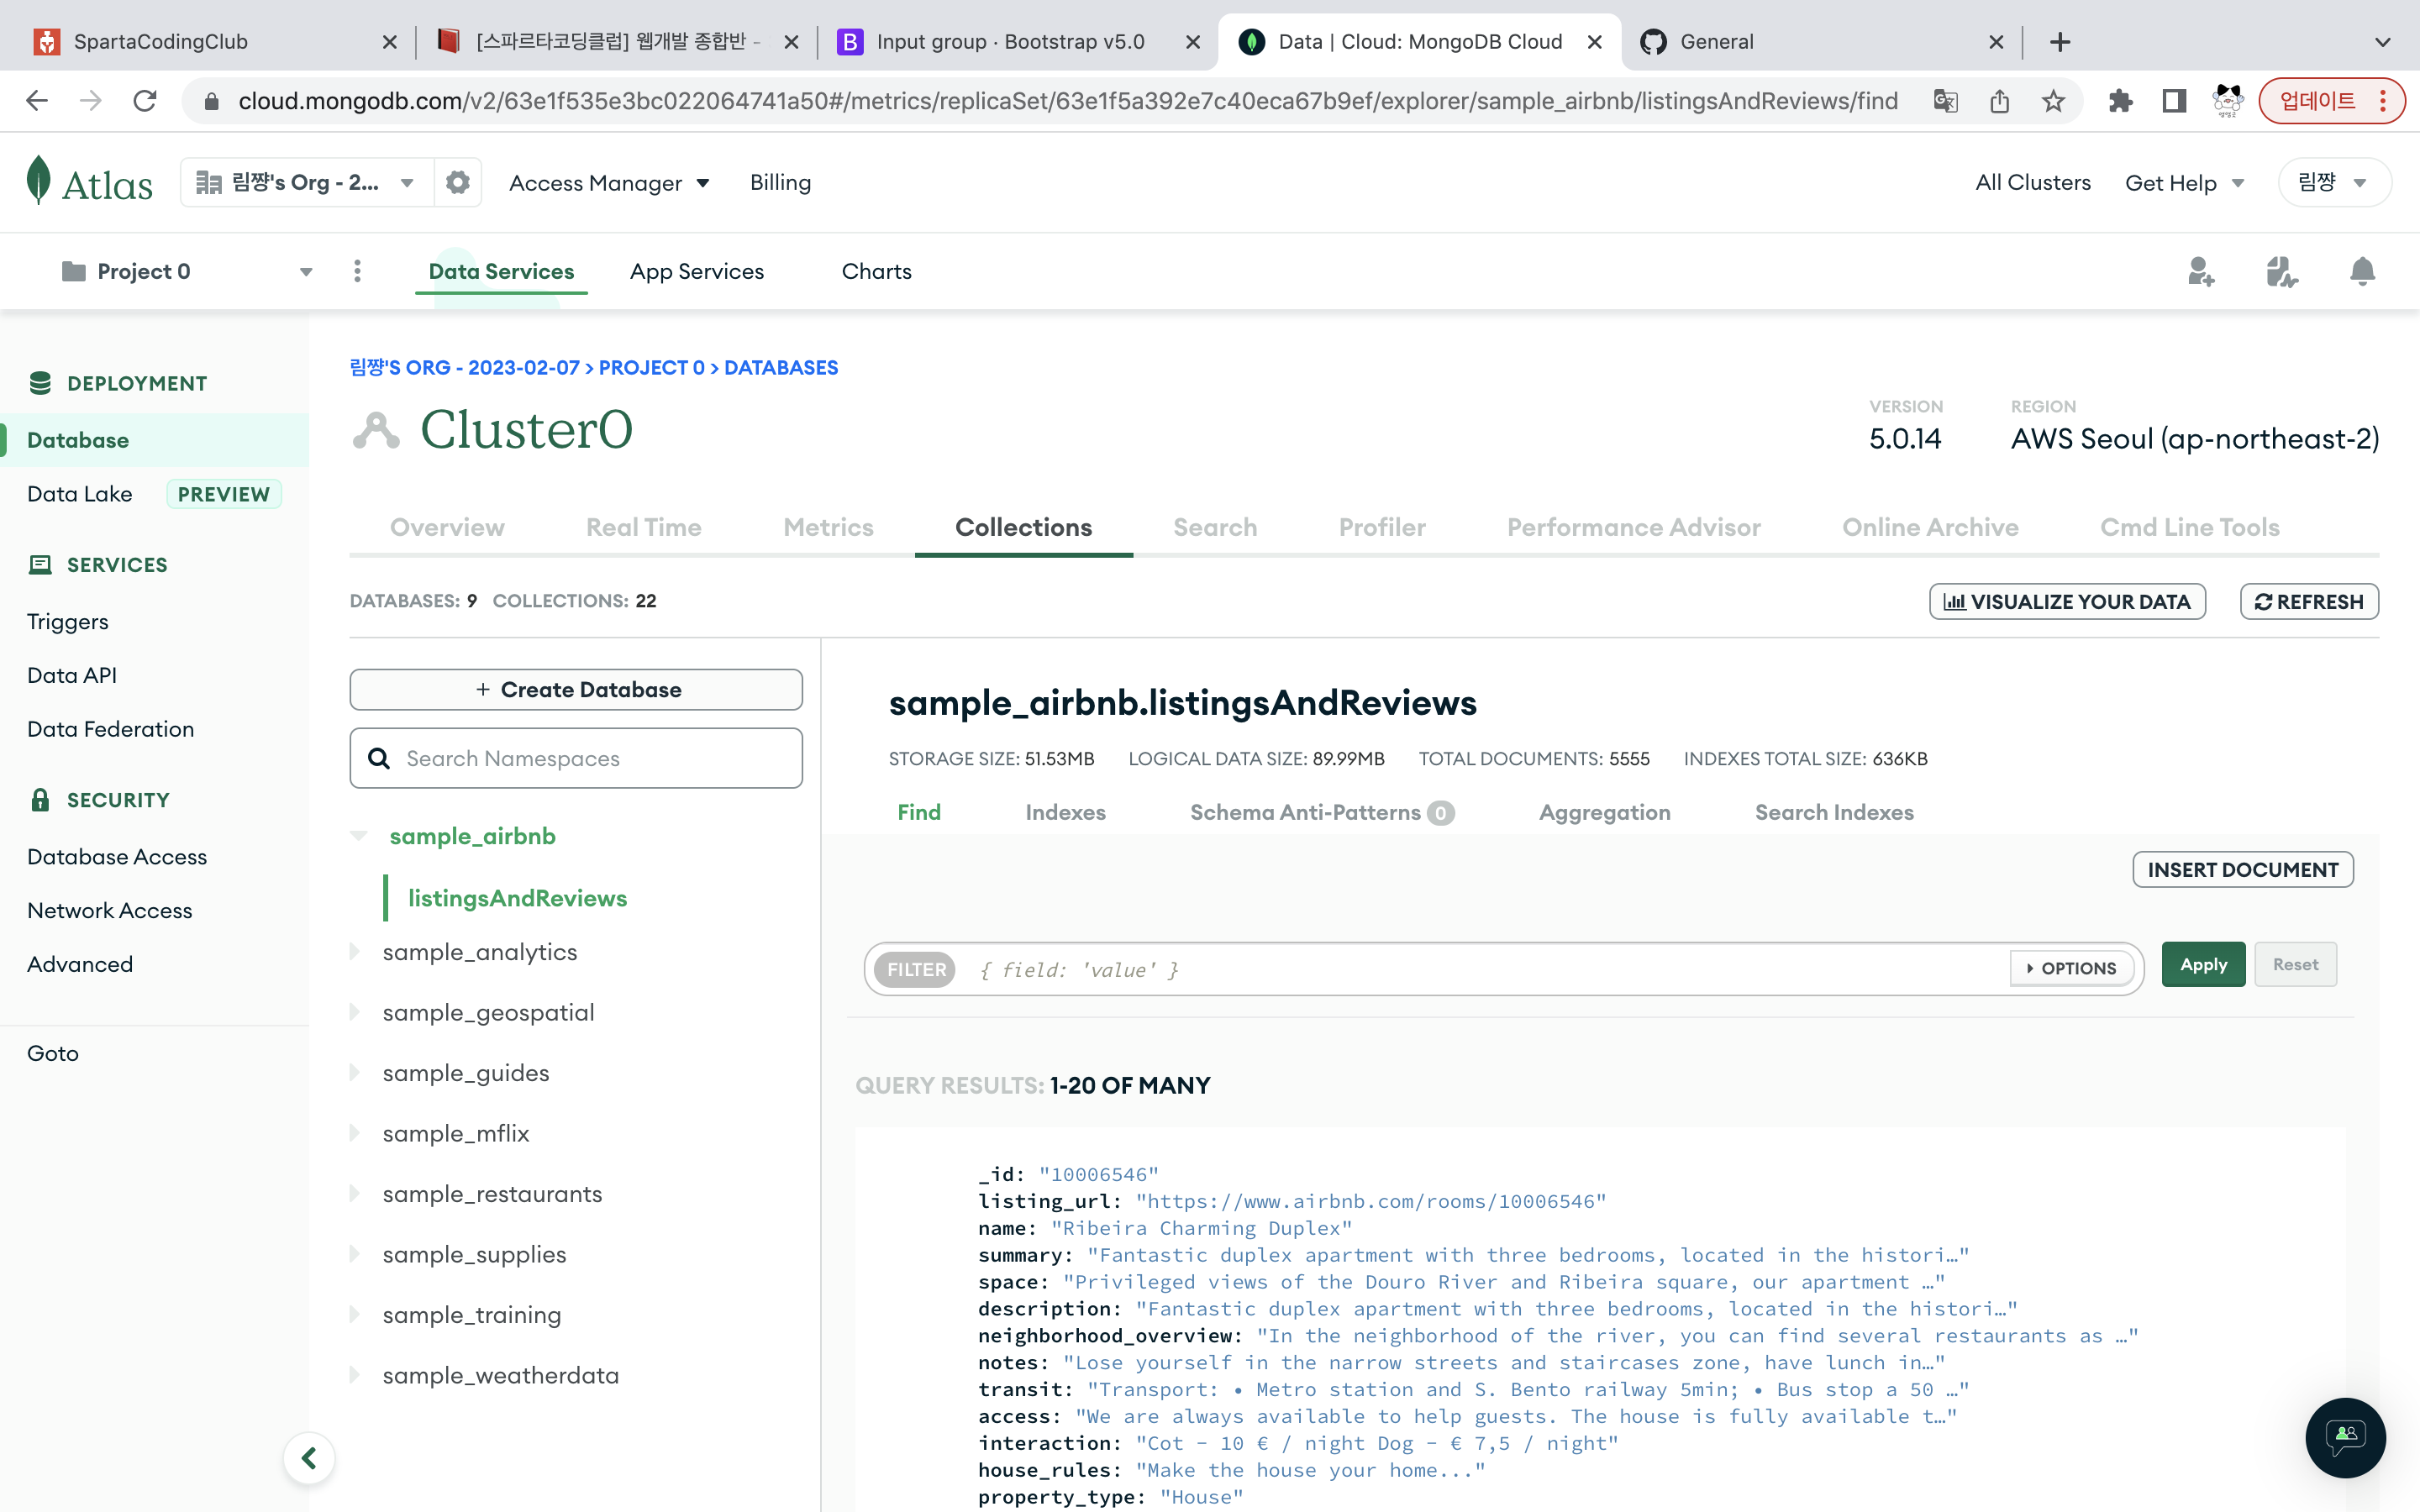Image resolution: width=2420 pixels, height=1512 pixels.
Task: Open Get Help dropdown
Action: pos(2184,183)
